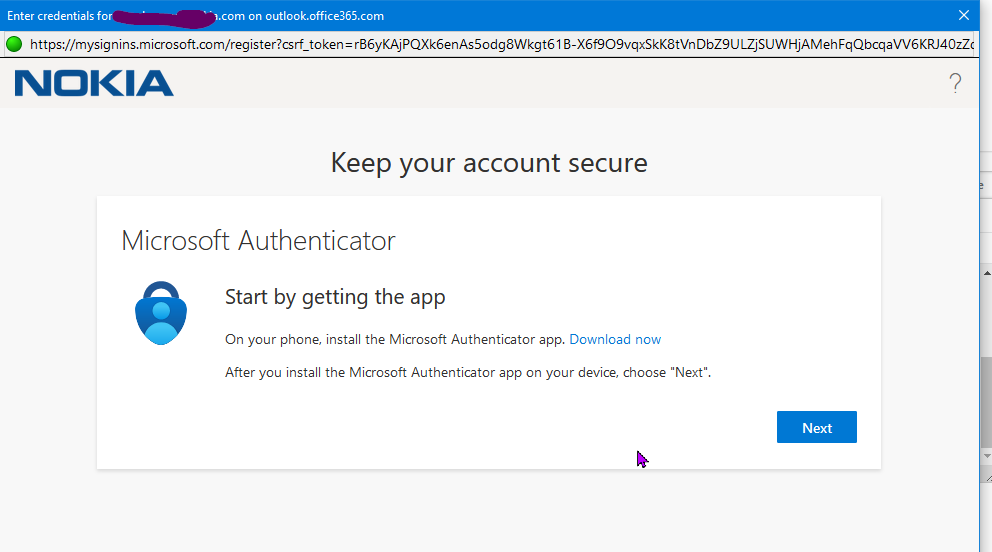992x552 pixels.
Task: Click scrollbar down arrow in background window
Action: [987, 456]
